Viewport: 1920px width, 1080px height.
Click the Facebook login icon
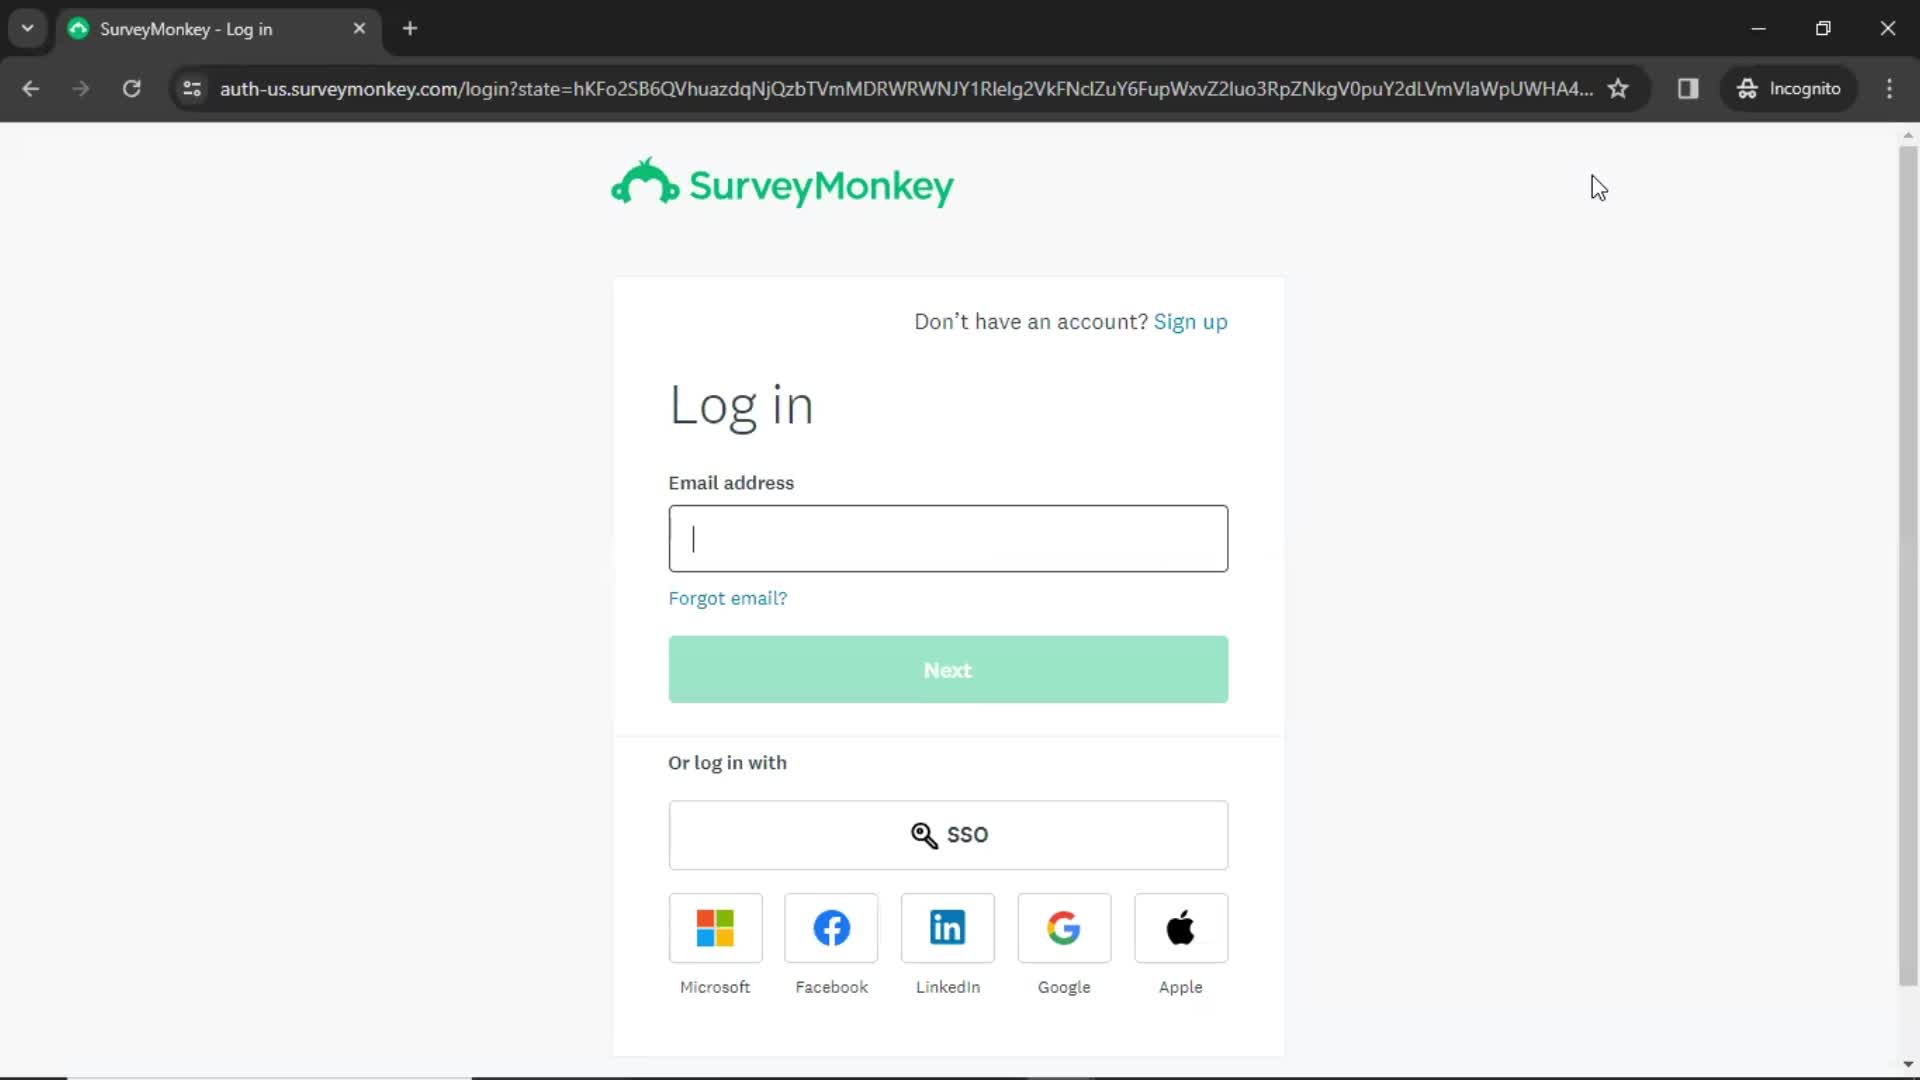point(832,928)
